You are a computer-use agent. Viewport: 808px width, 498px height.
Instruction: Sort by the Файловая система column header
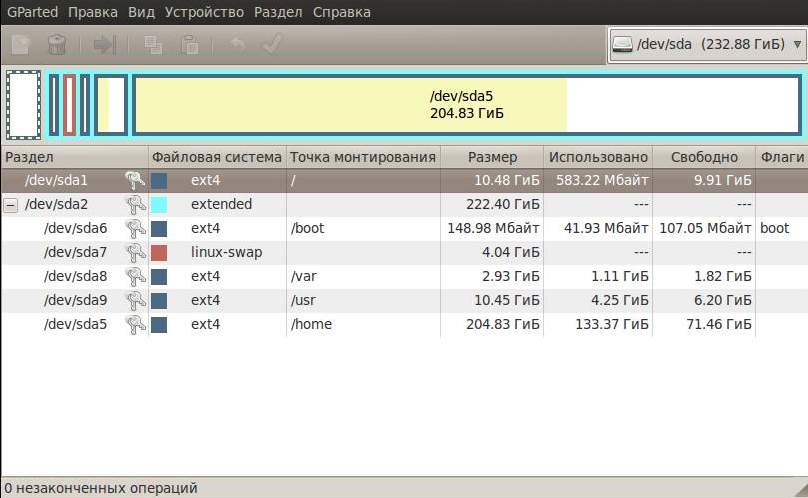(217, 157)
